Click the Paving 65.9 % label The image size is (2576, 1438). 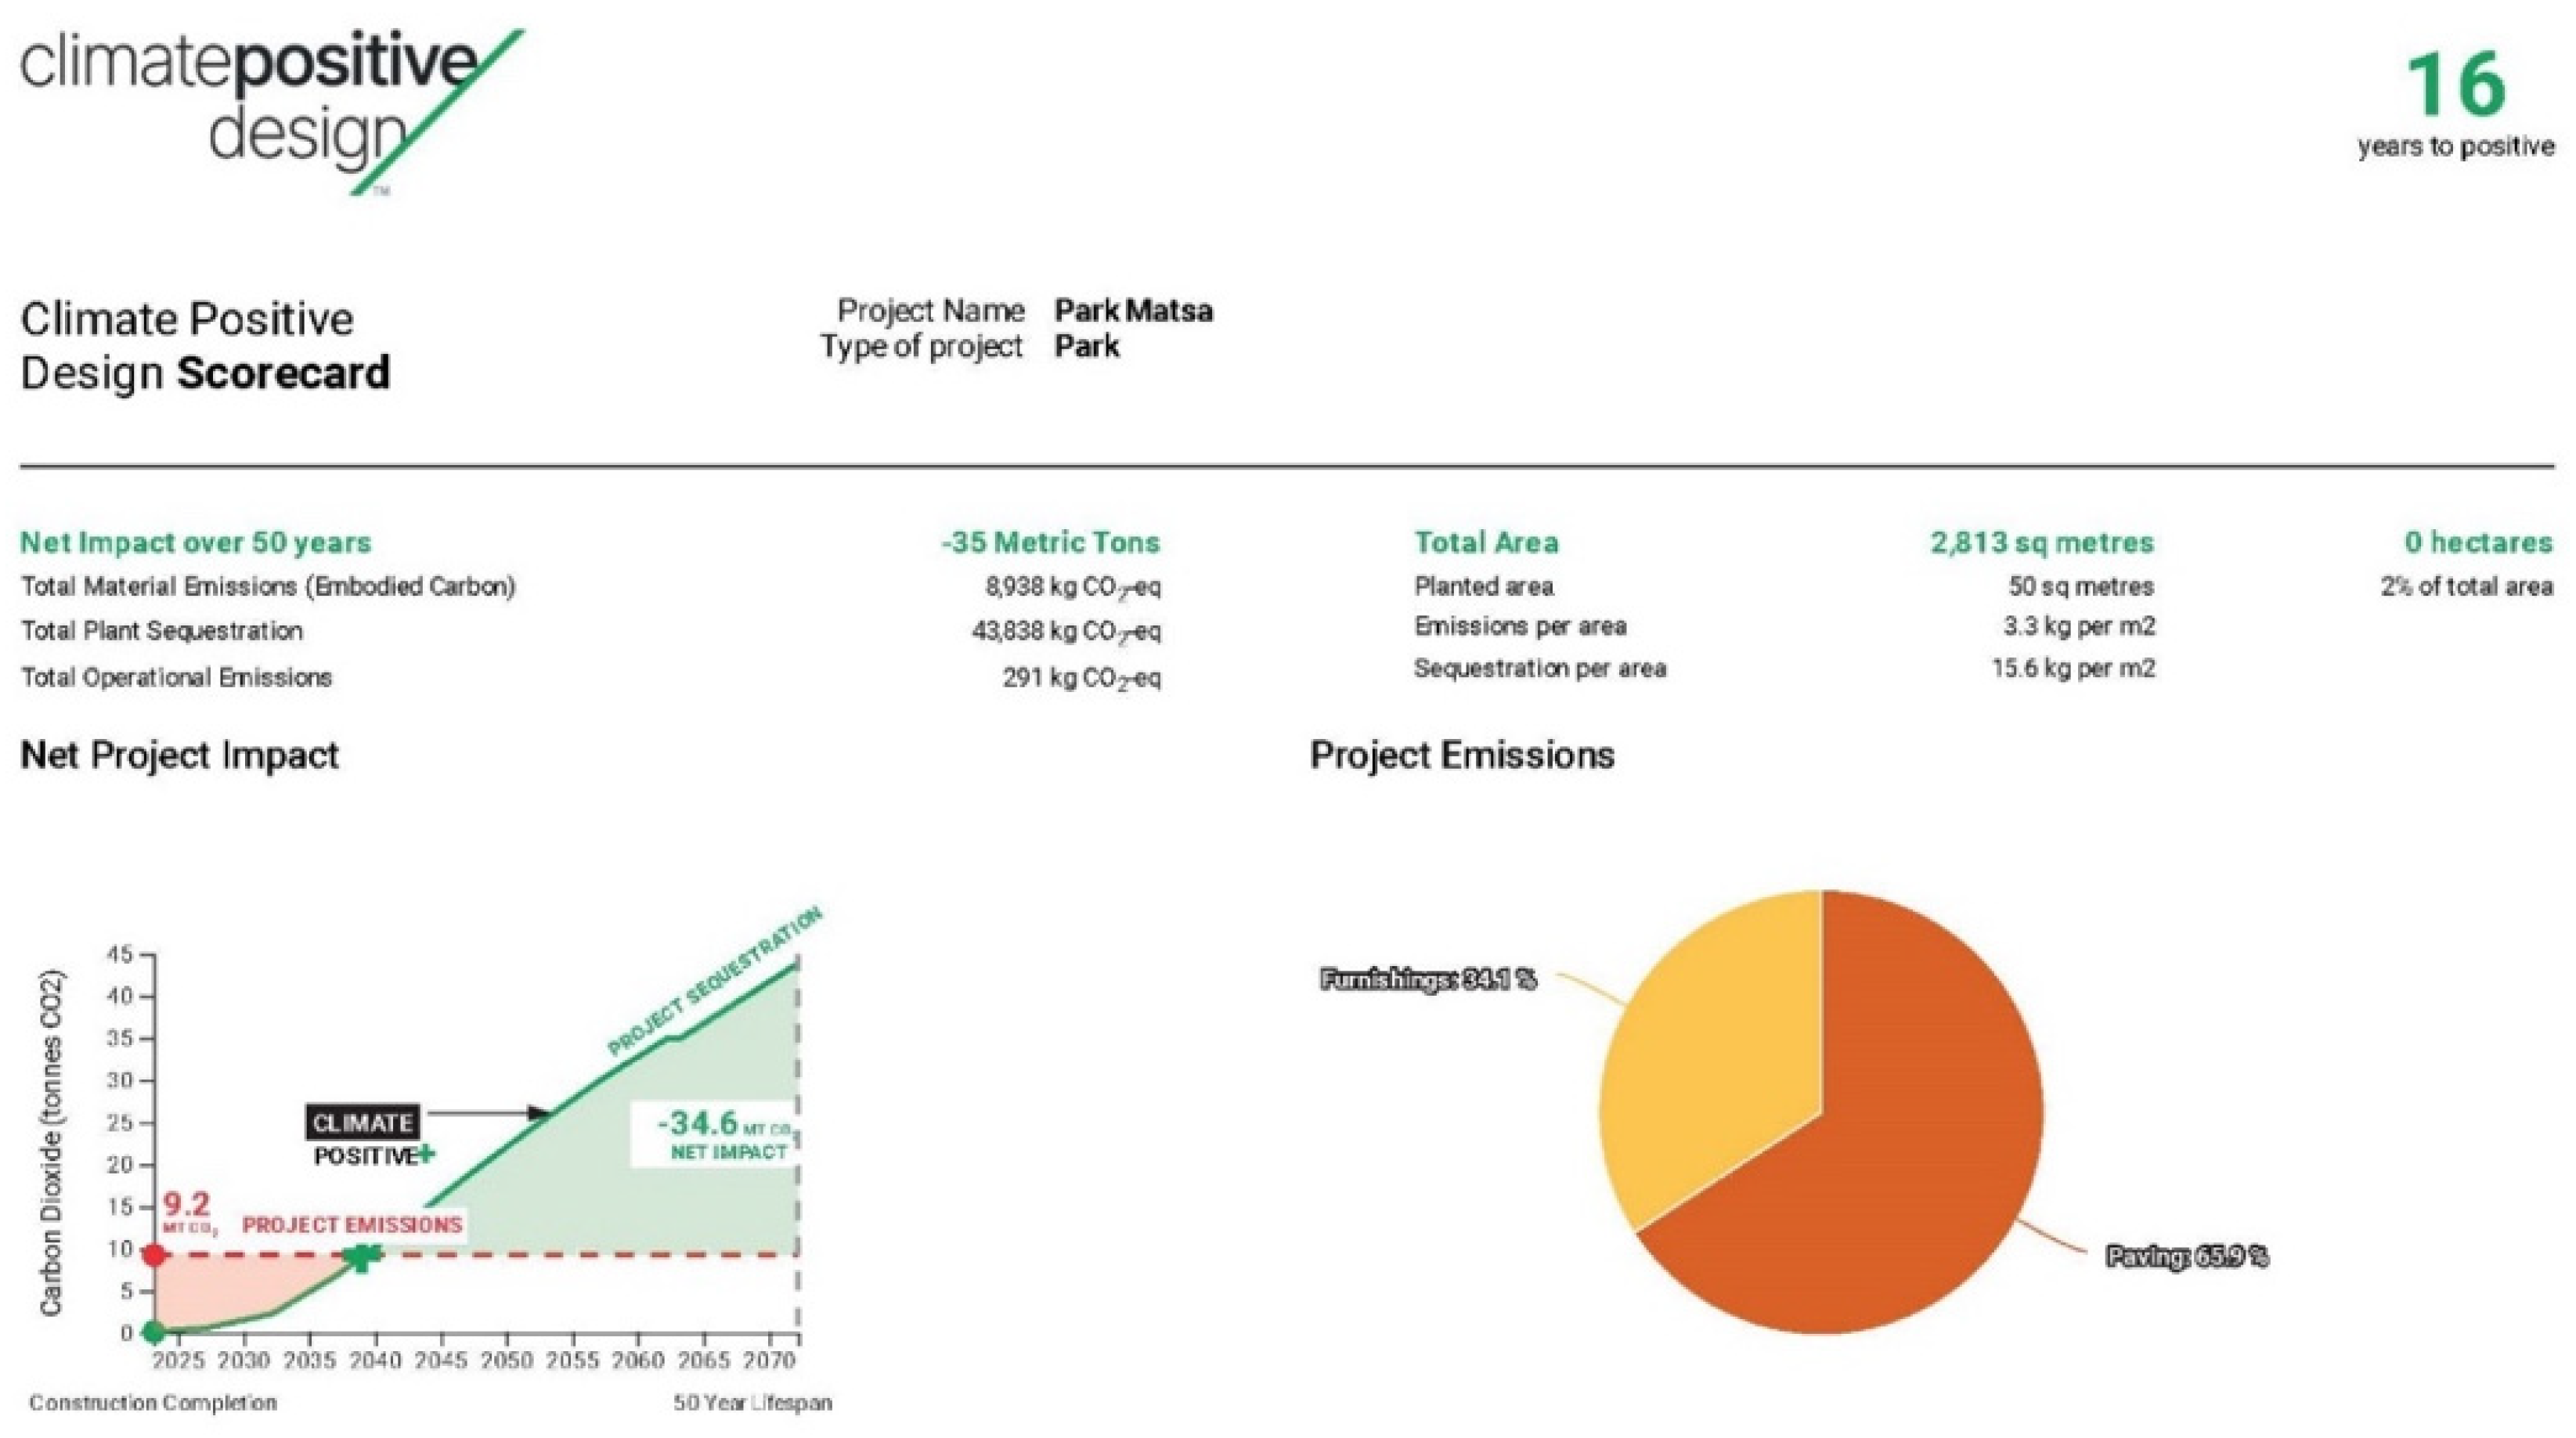coord(2186,1256)
